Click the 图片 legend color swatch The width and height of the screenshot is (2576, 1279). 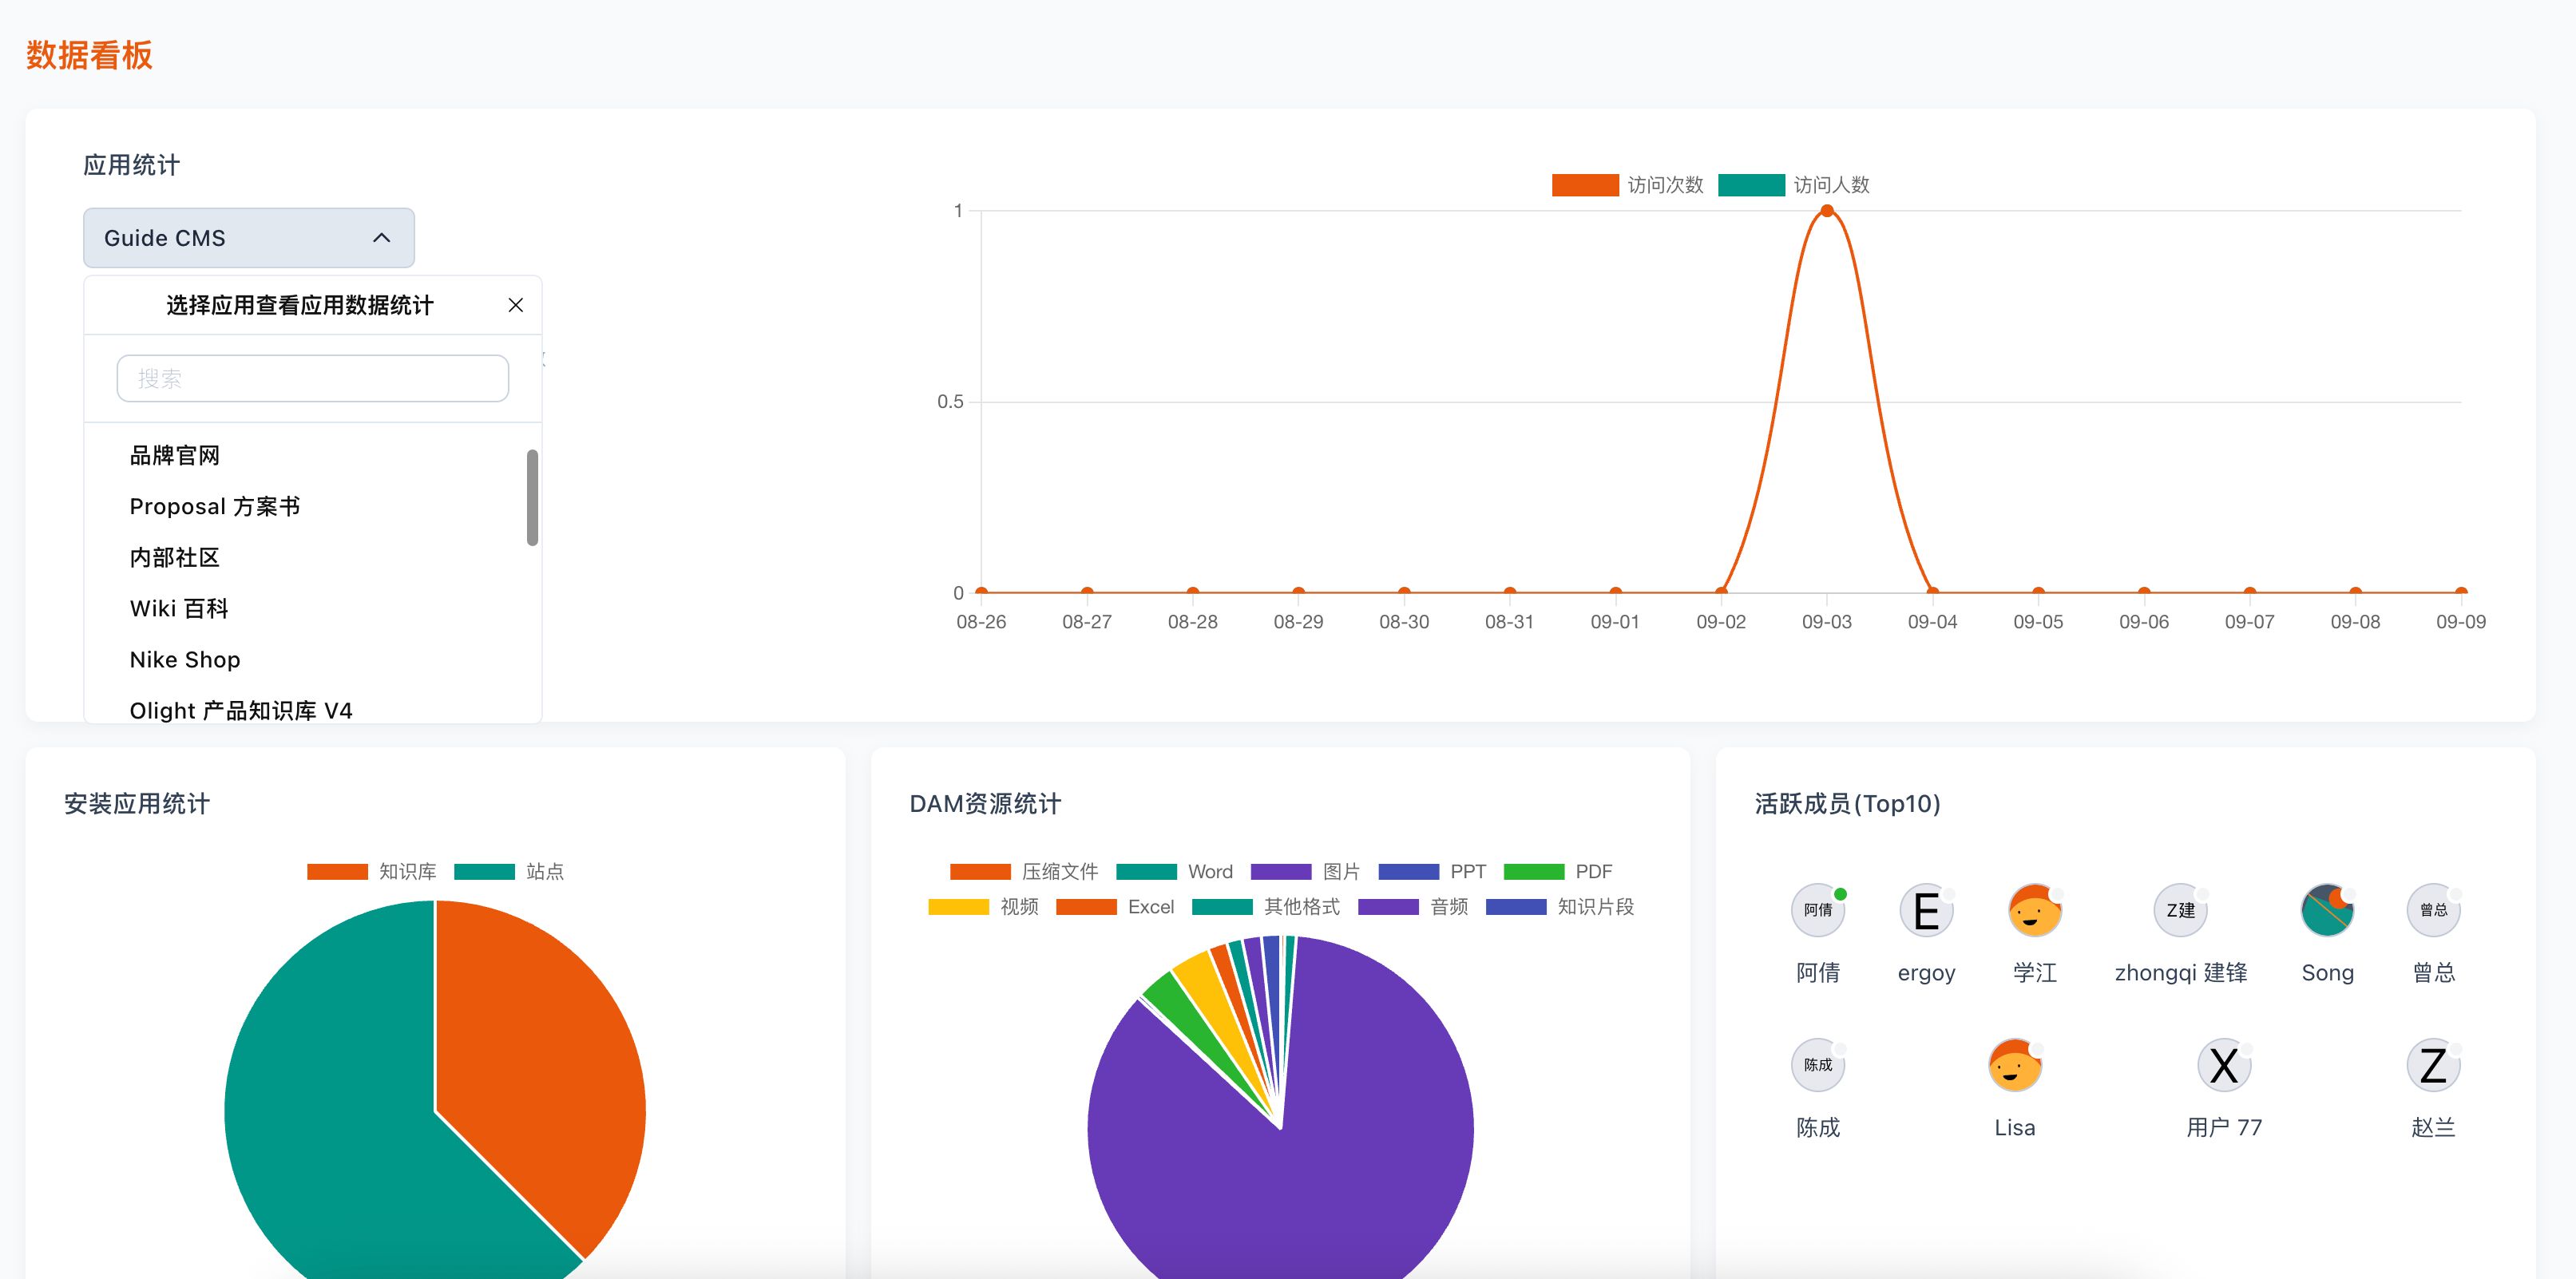click(1280, 872)
